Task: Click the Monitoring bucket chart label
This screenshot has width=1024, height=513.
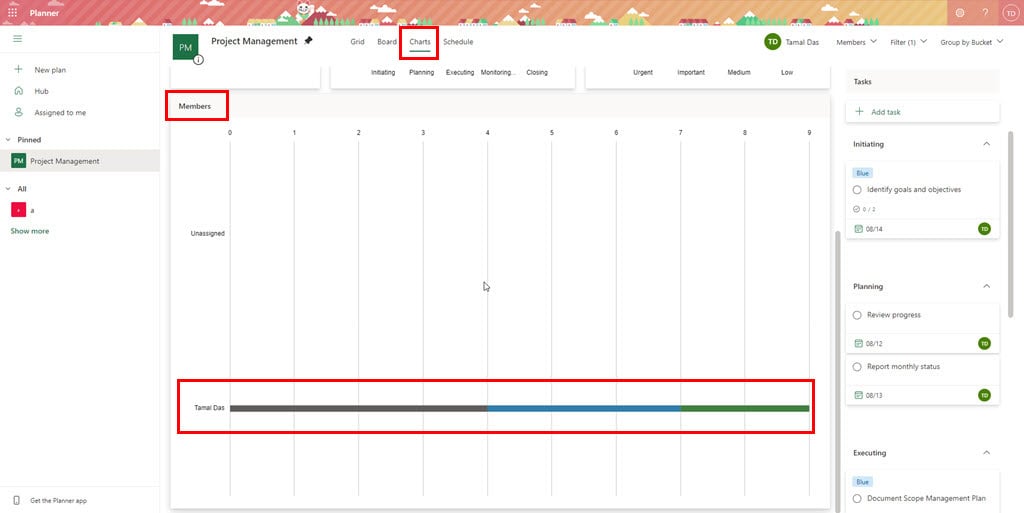Action: [x=498, y=72]
